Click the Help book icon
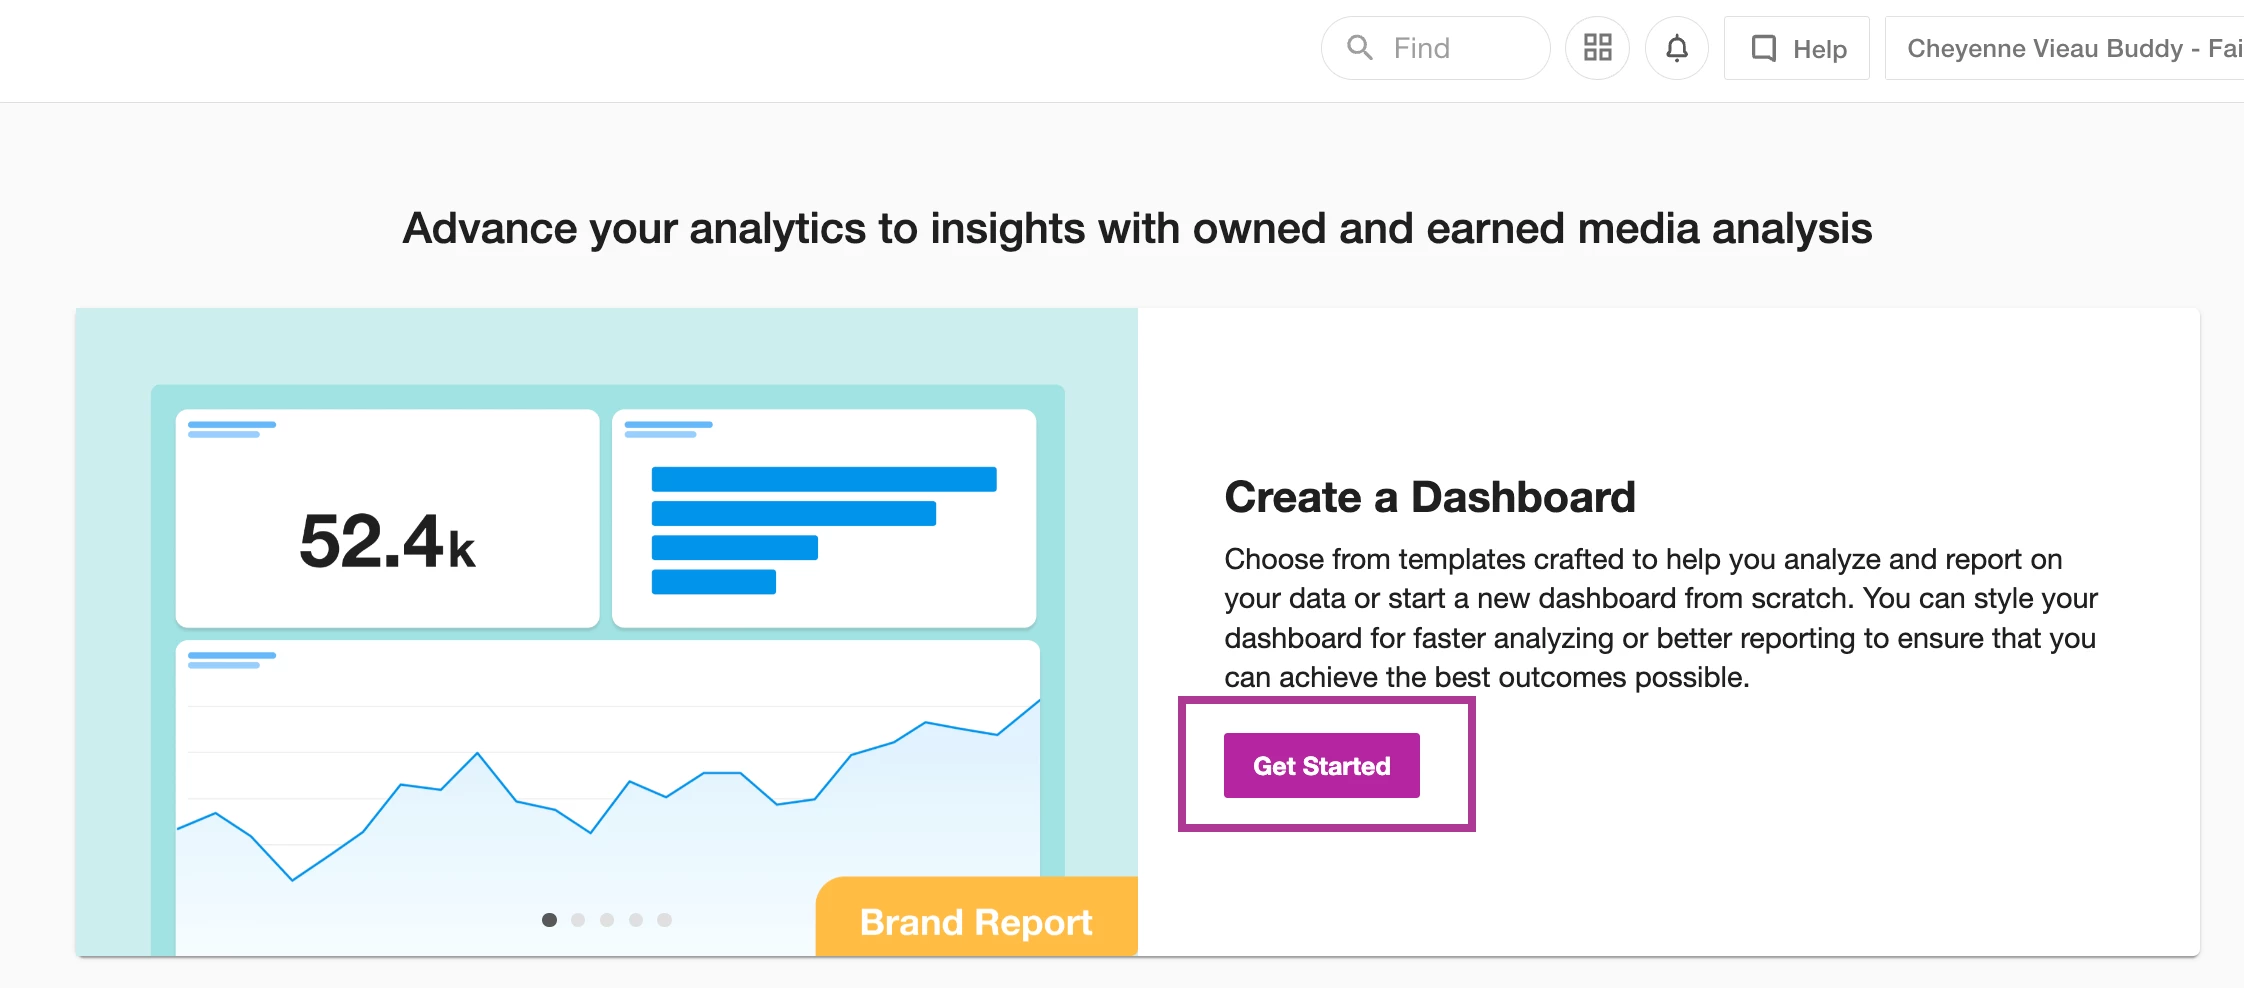The image size is (2244, 988). coord(1764,48)
